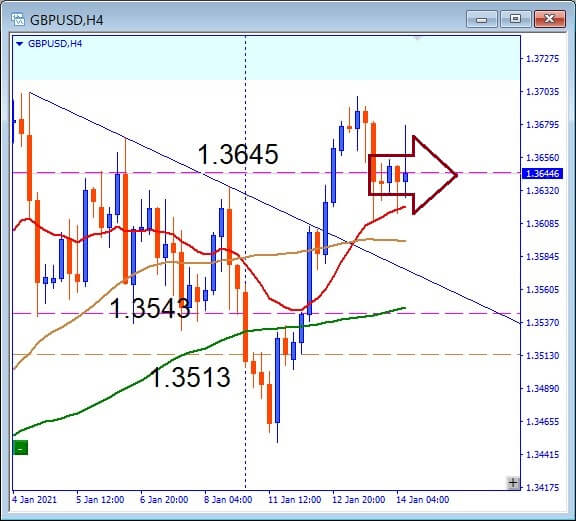Click the 1.37275 price scale value
This screenshot has height=521, width=576.
point(543,59)
